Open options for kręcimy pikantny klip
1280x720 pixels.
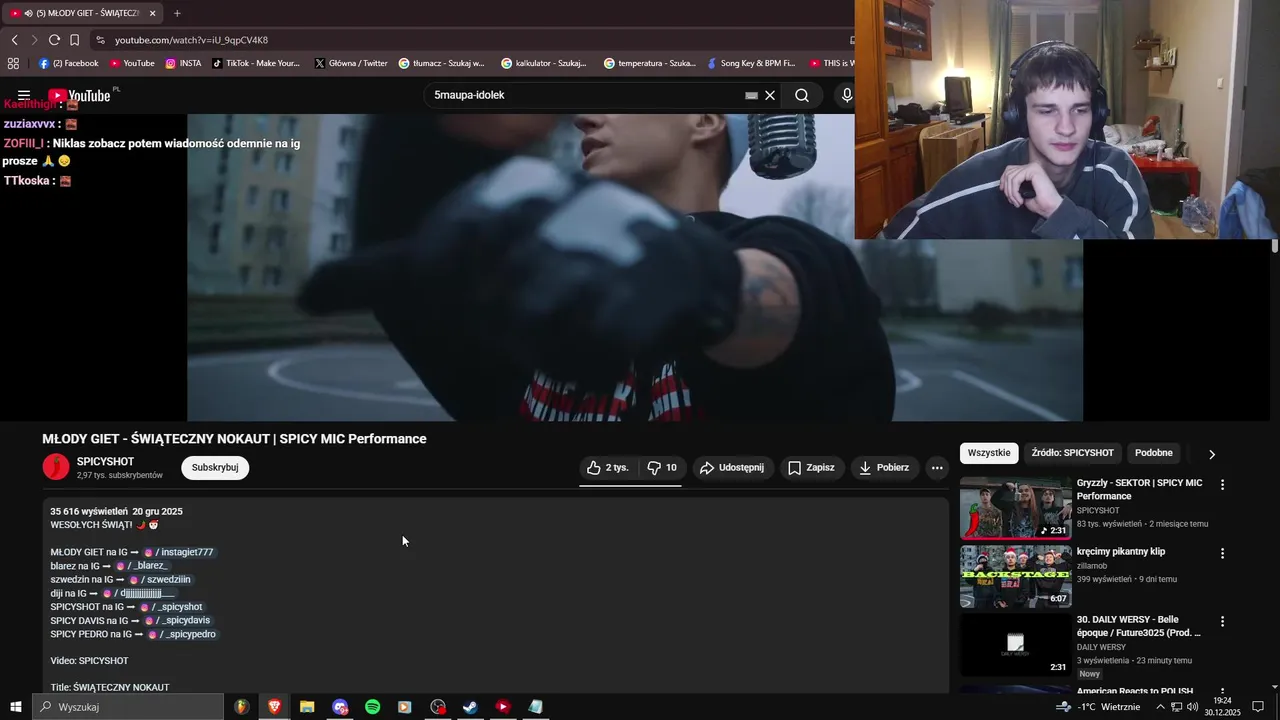click(1221, 553)
